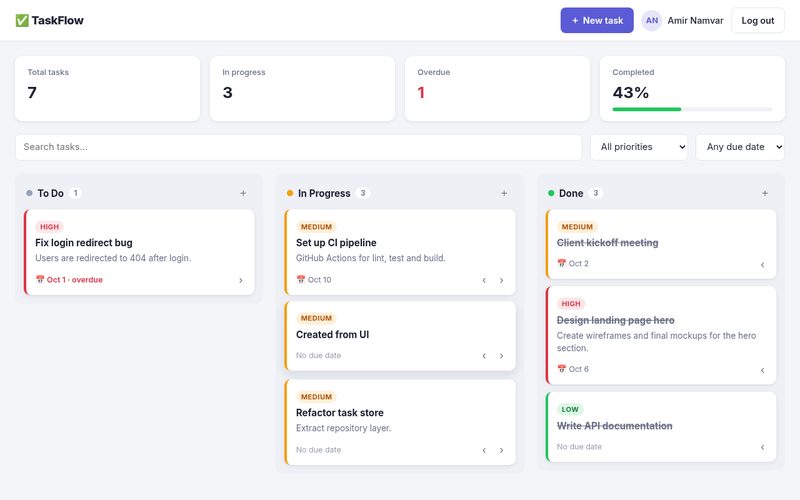Click calendar icon beside Oct 10
This screenshot has height=500, width=800.
pyautogui.click(x=301, y=279)
